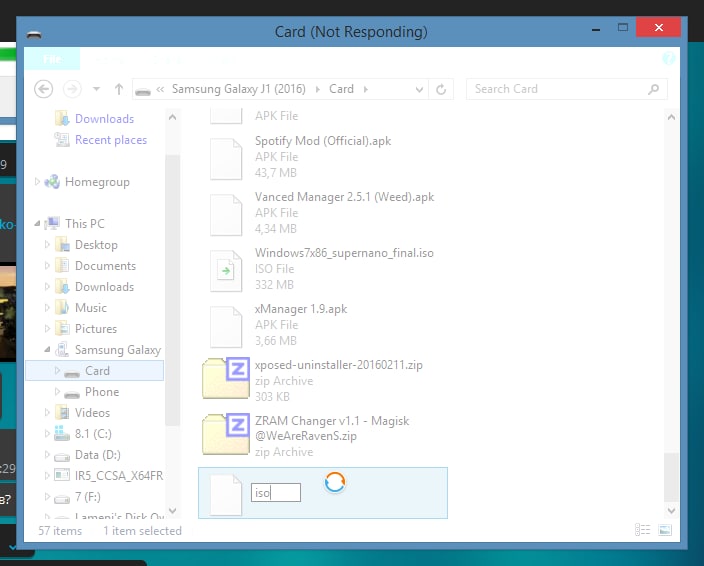
Task: Select ZRAM Changer v1.1 Magisk zip name
Action: pos(332,428)
